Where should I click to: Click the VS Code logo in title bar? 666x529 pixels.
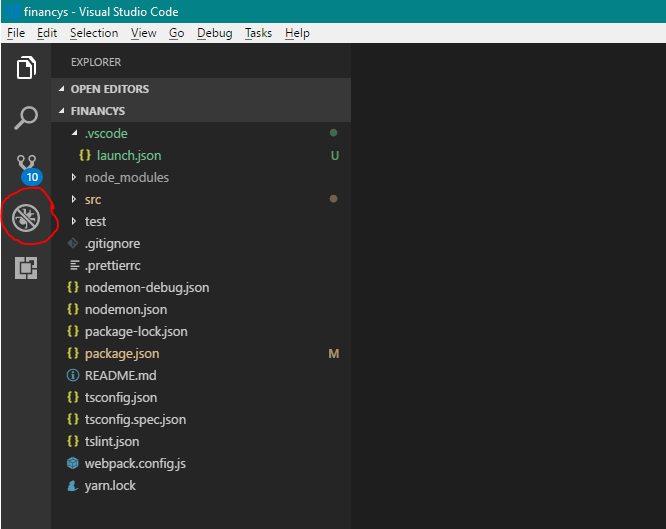click(11, 11)
